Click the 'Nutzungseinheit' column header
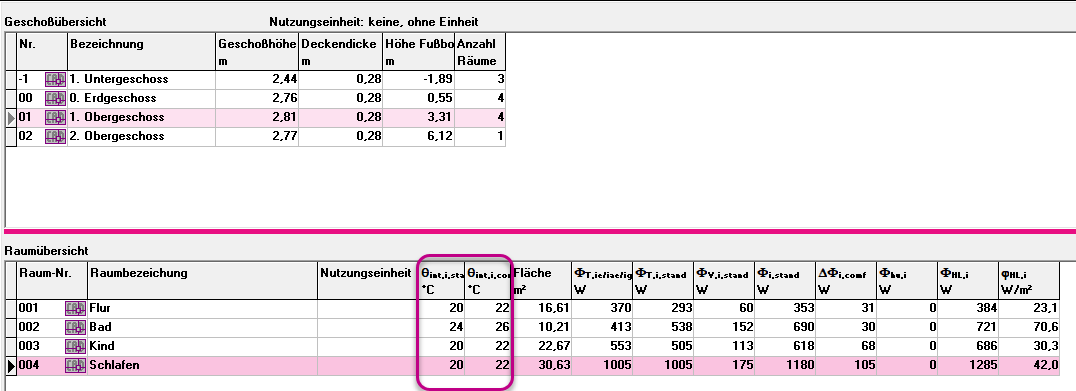This screenshot has height=391, width=1076. click(x=369, y=281)
